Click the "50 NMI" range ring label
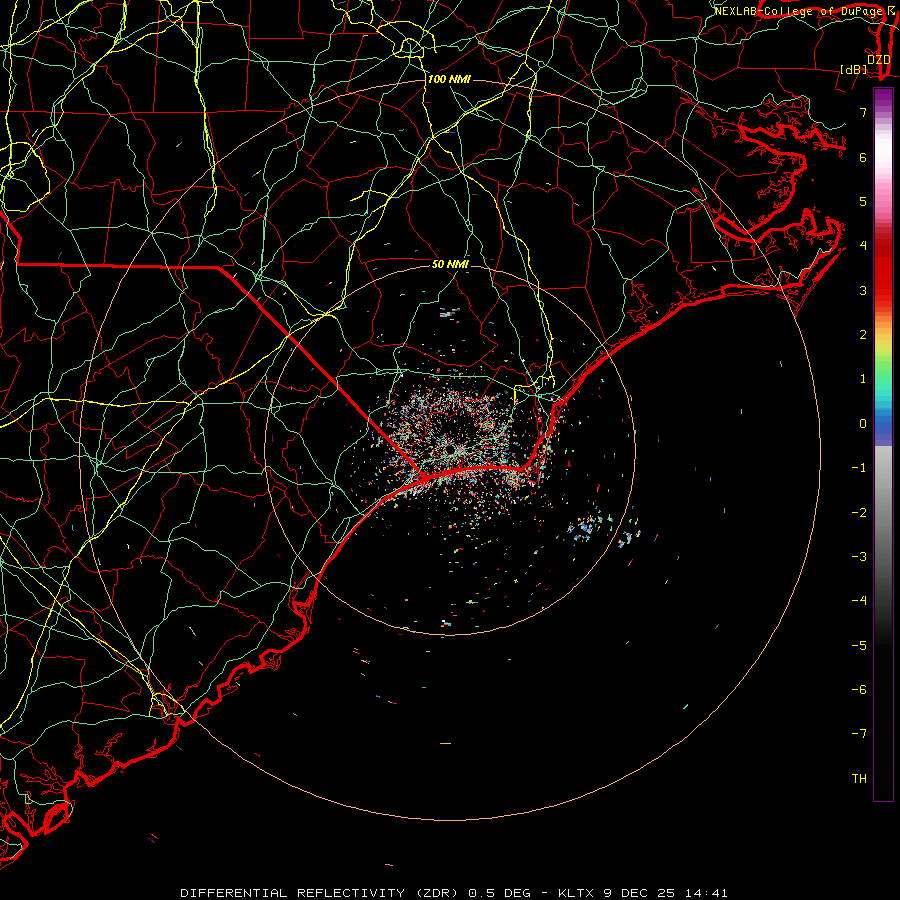The width and height of the screenshot is (900, 900). (x=450, y=264)
